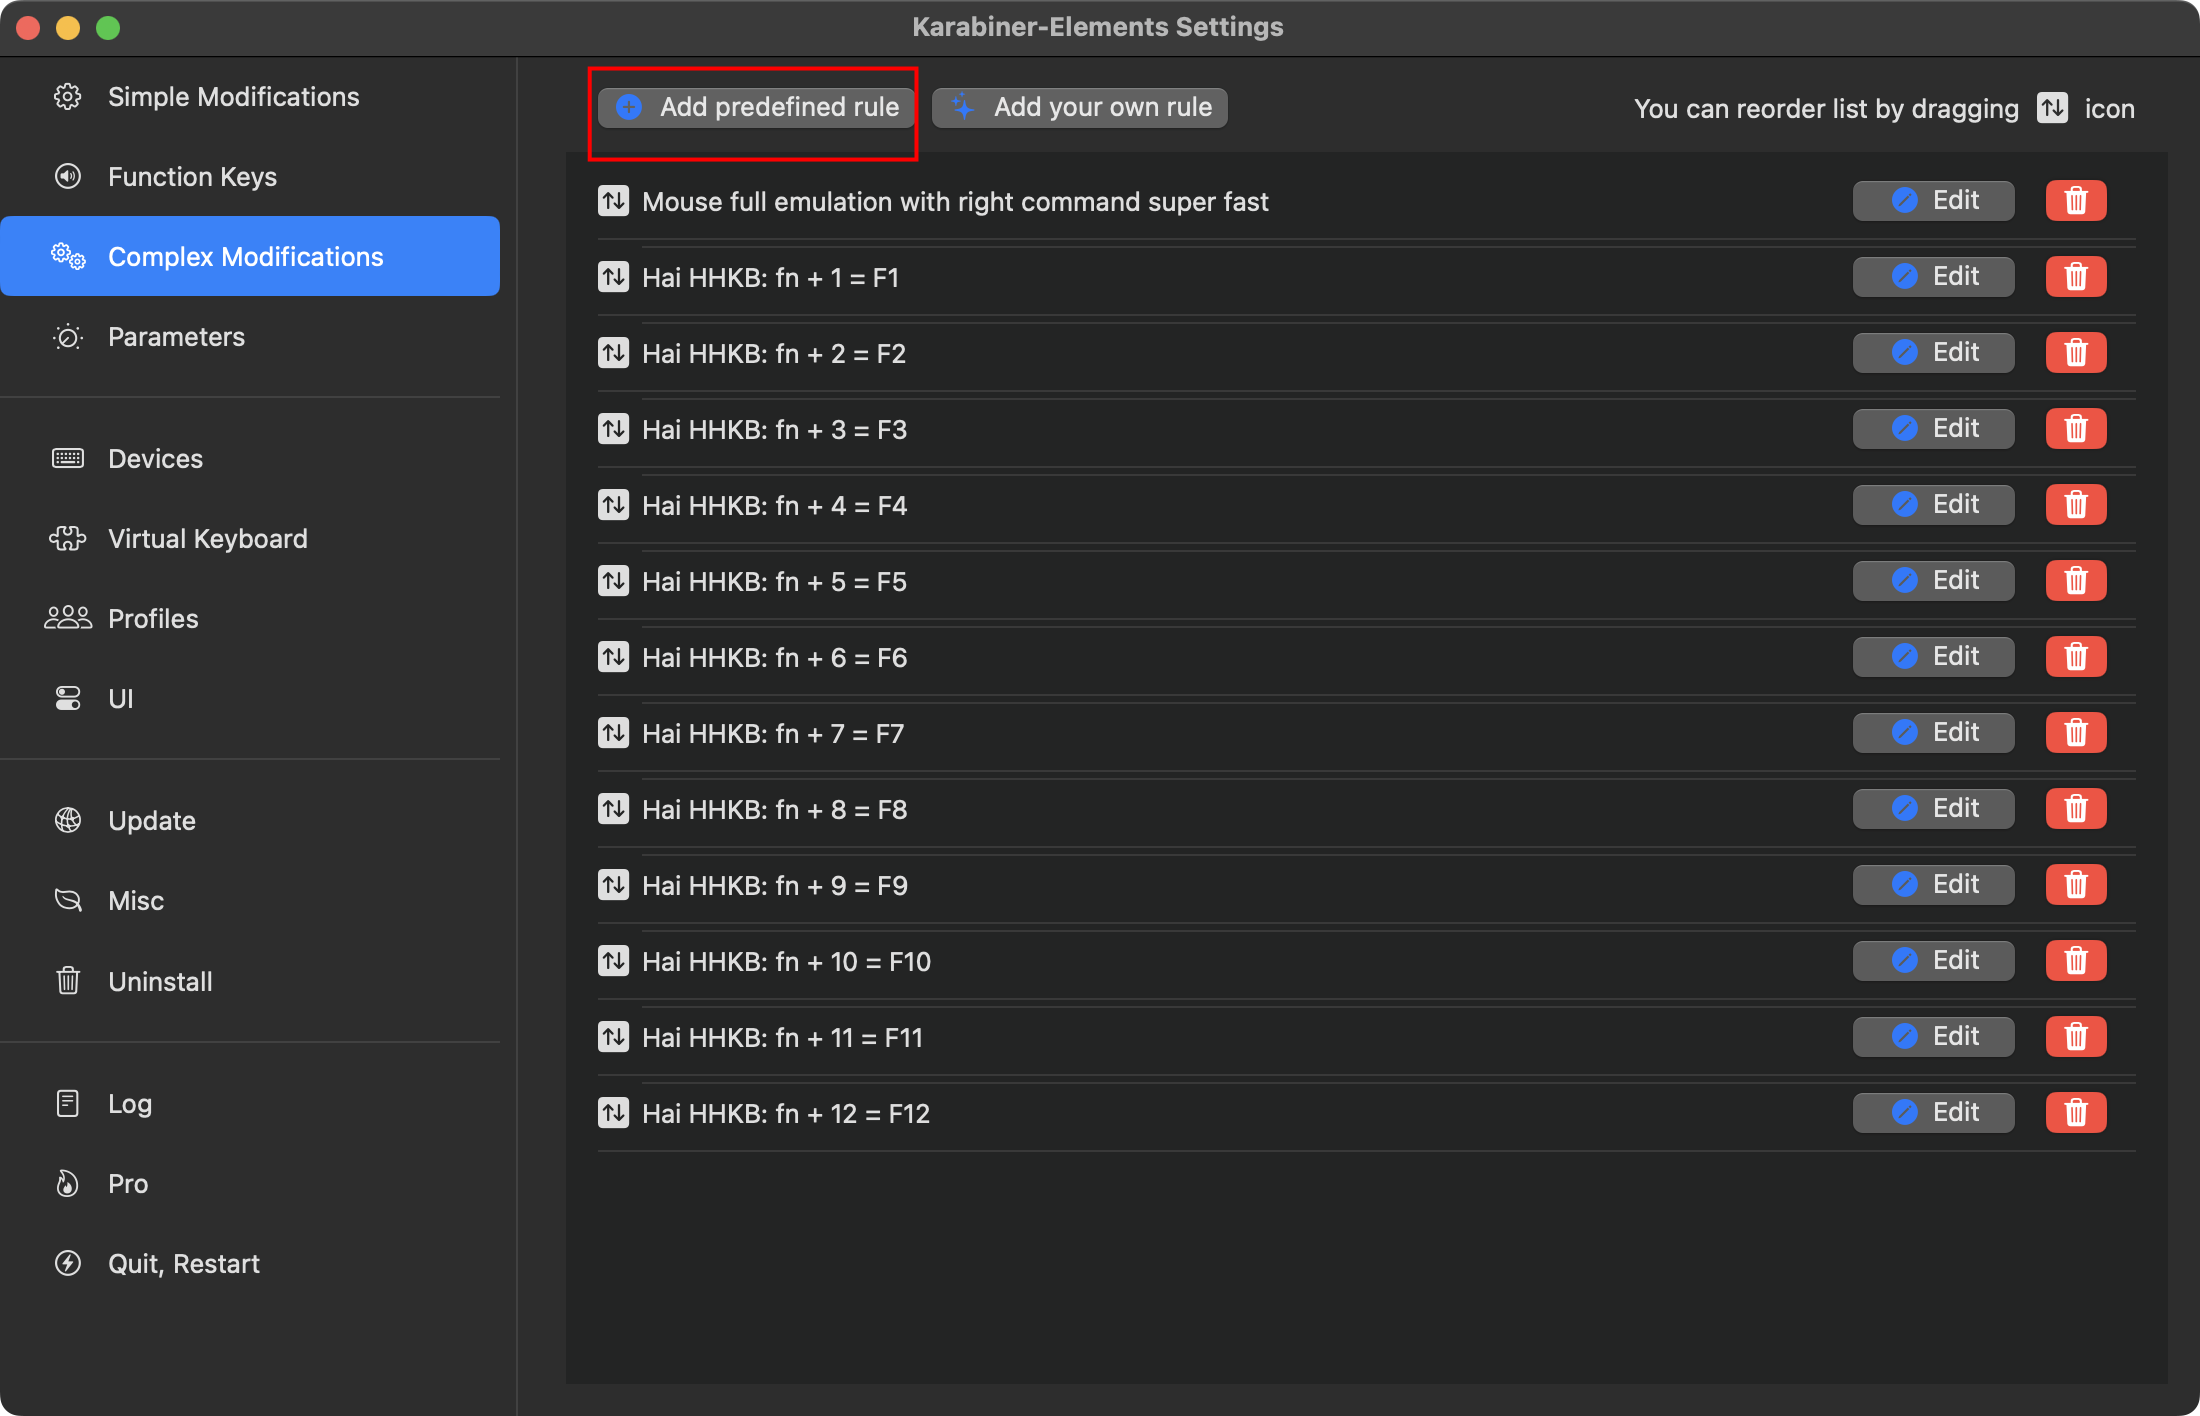Open Simple Modifications section
Viewport: 2200px width, 1416px height.
coord(233,97)
